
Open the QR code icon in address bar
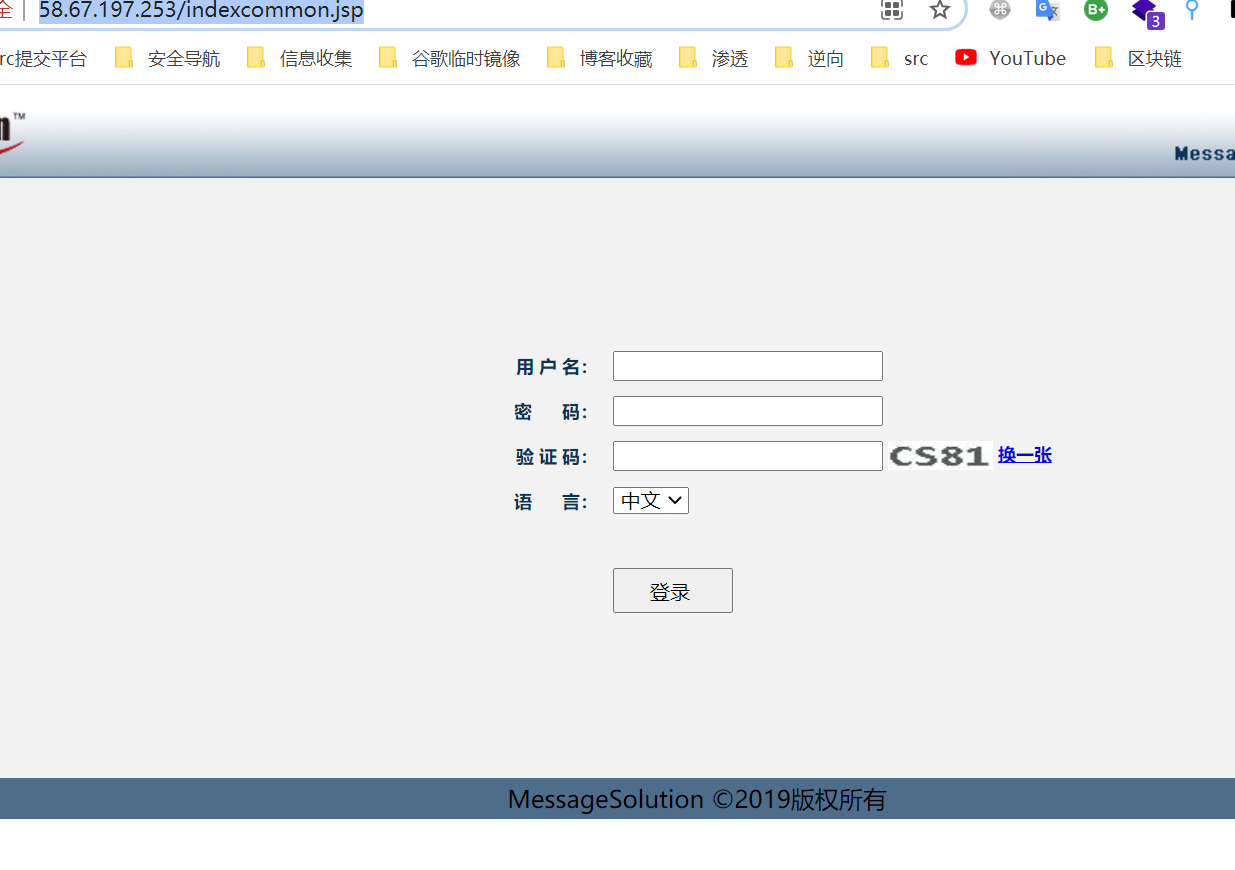click(891, 10)
